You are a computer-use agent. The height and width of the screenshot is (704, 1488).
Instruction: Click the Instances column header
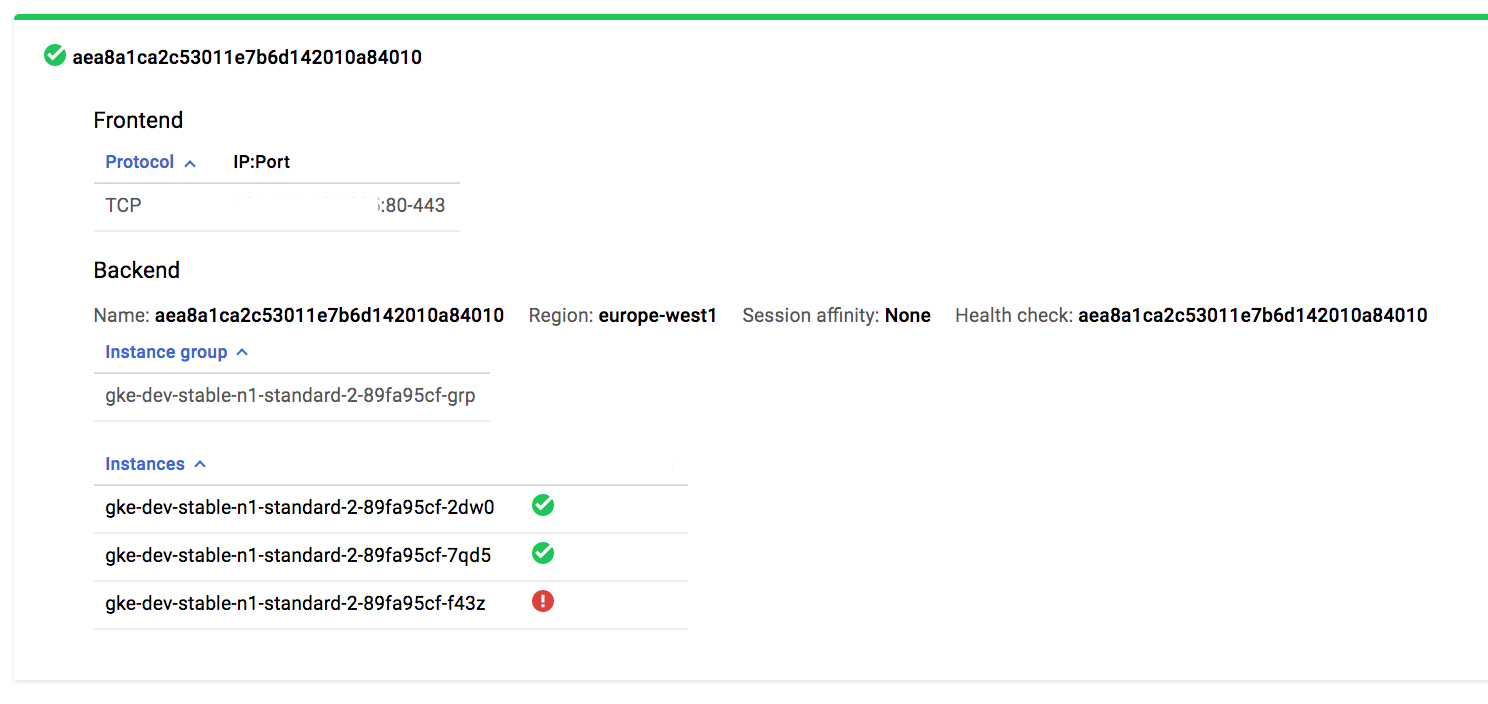(x=145, y=464)
